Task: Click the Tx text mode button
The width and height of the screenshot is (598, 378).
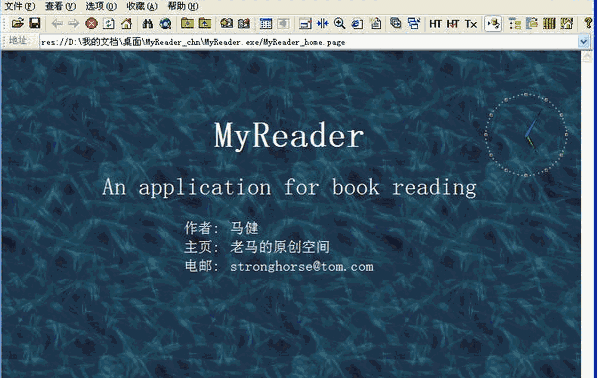Action: pyautogui.click(x=471, y=24)
